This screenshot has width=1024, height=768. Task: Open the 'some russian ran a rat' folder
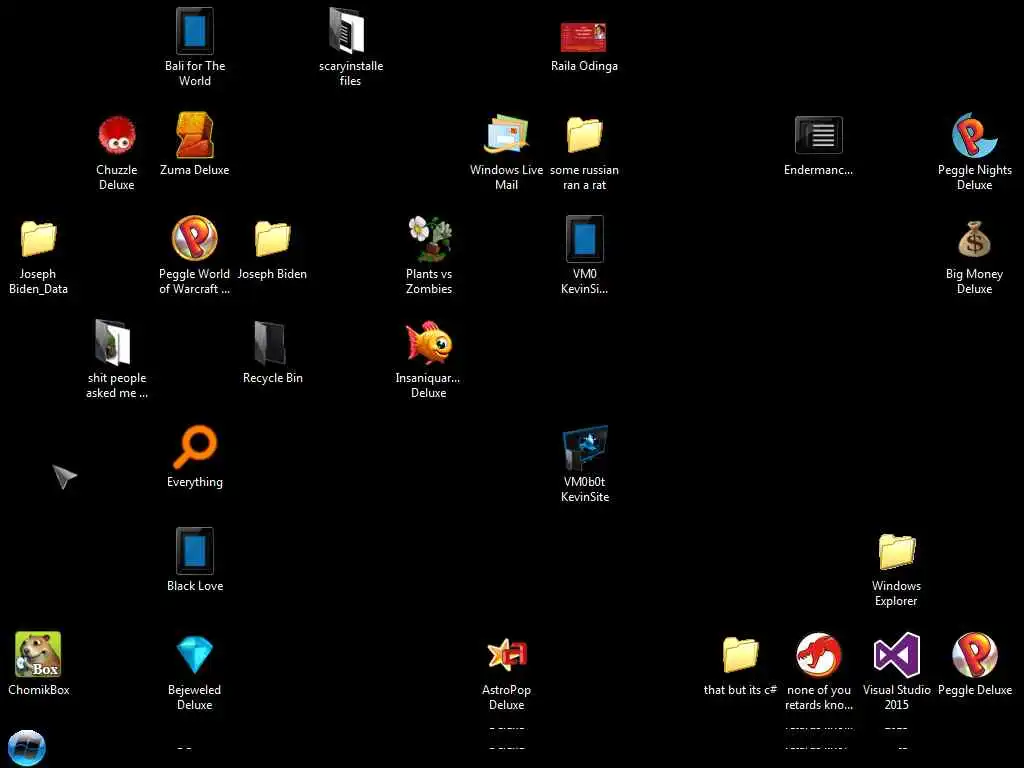[584, 134]
